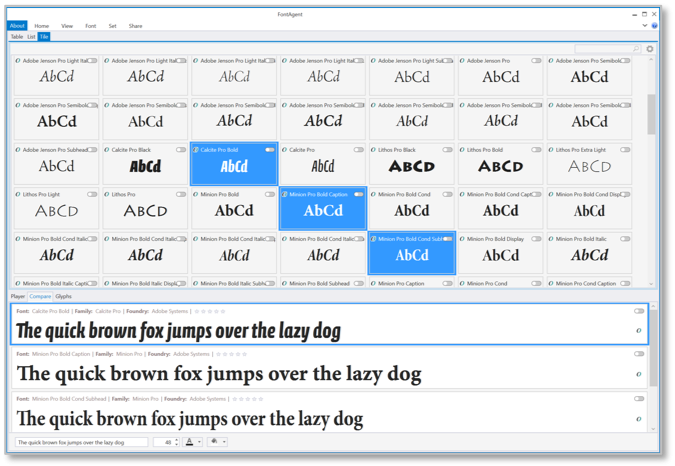Click the sample text input field
The width and height of the screenshot is (675, 466).
click(81, 442)
